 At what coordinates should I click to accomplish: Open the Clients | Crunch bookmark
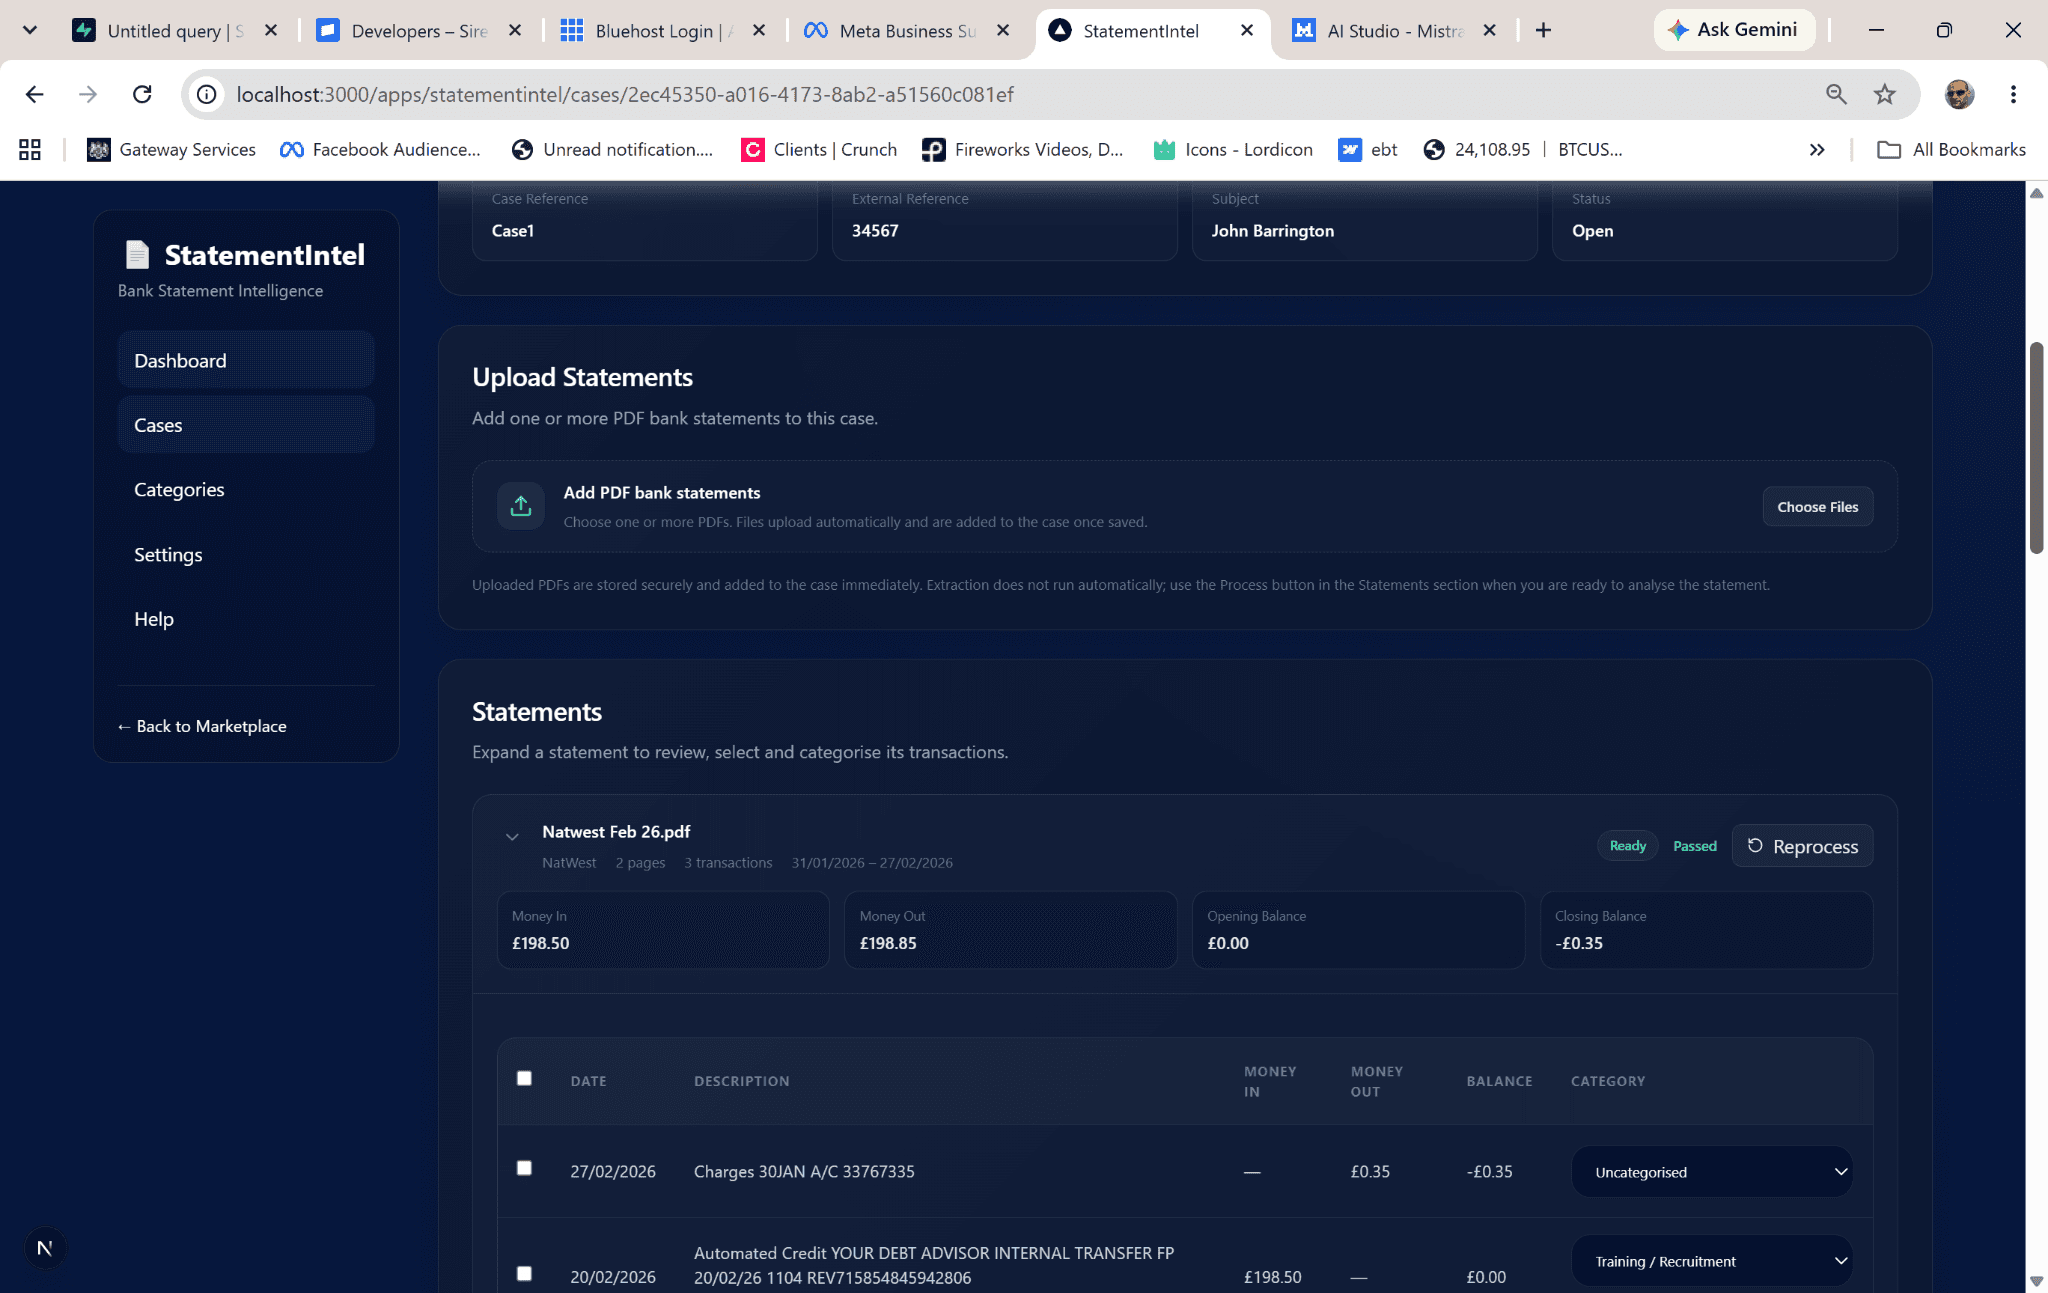(819, 149)
